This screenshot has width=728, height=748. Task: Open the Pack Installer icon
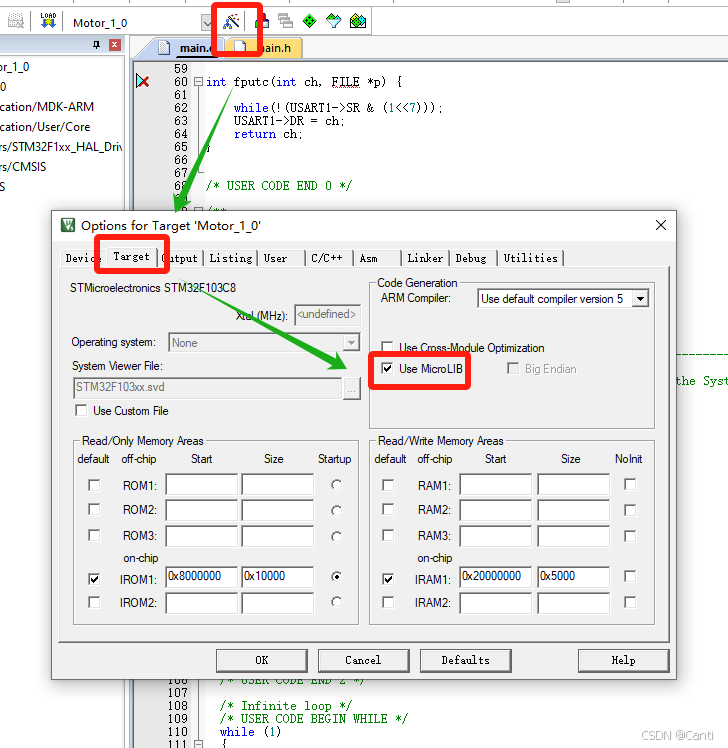coord(358,21)
